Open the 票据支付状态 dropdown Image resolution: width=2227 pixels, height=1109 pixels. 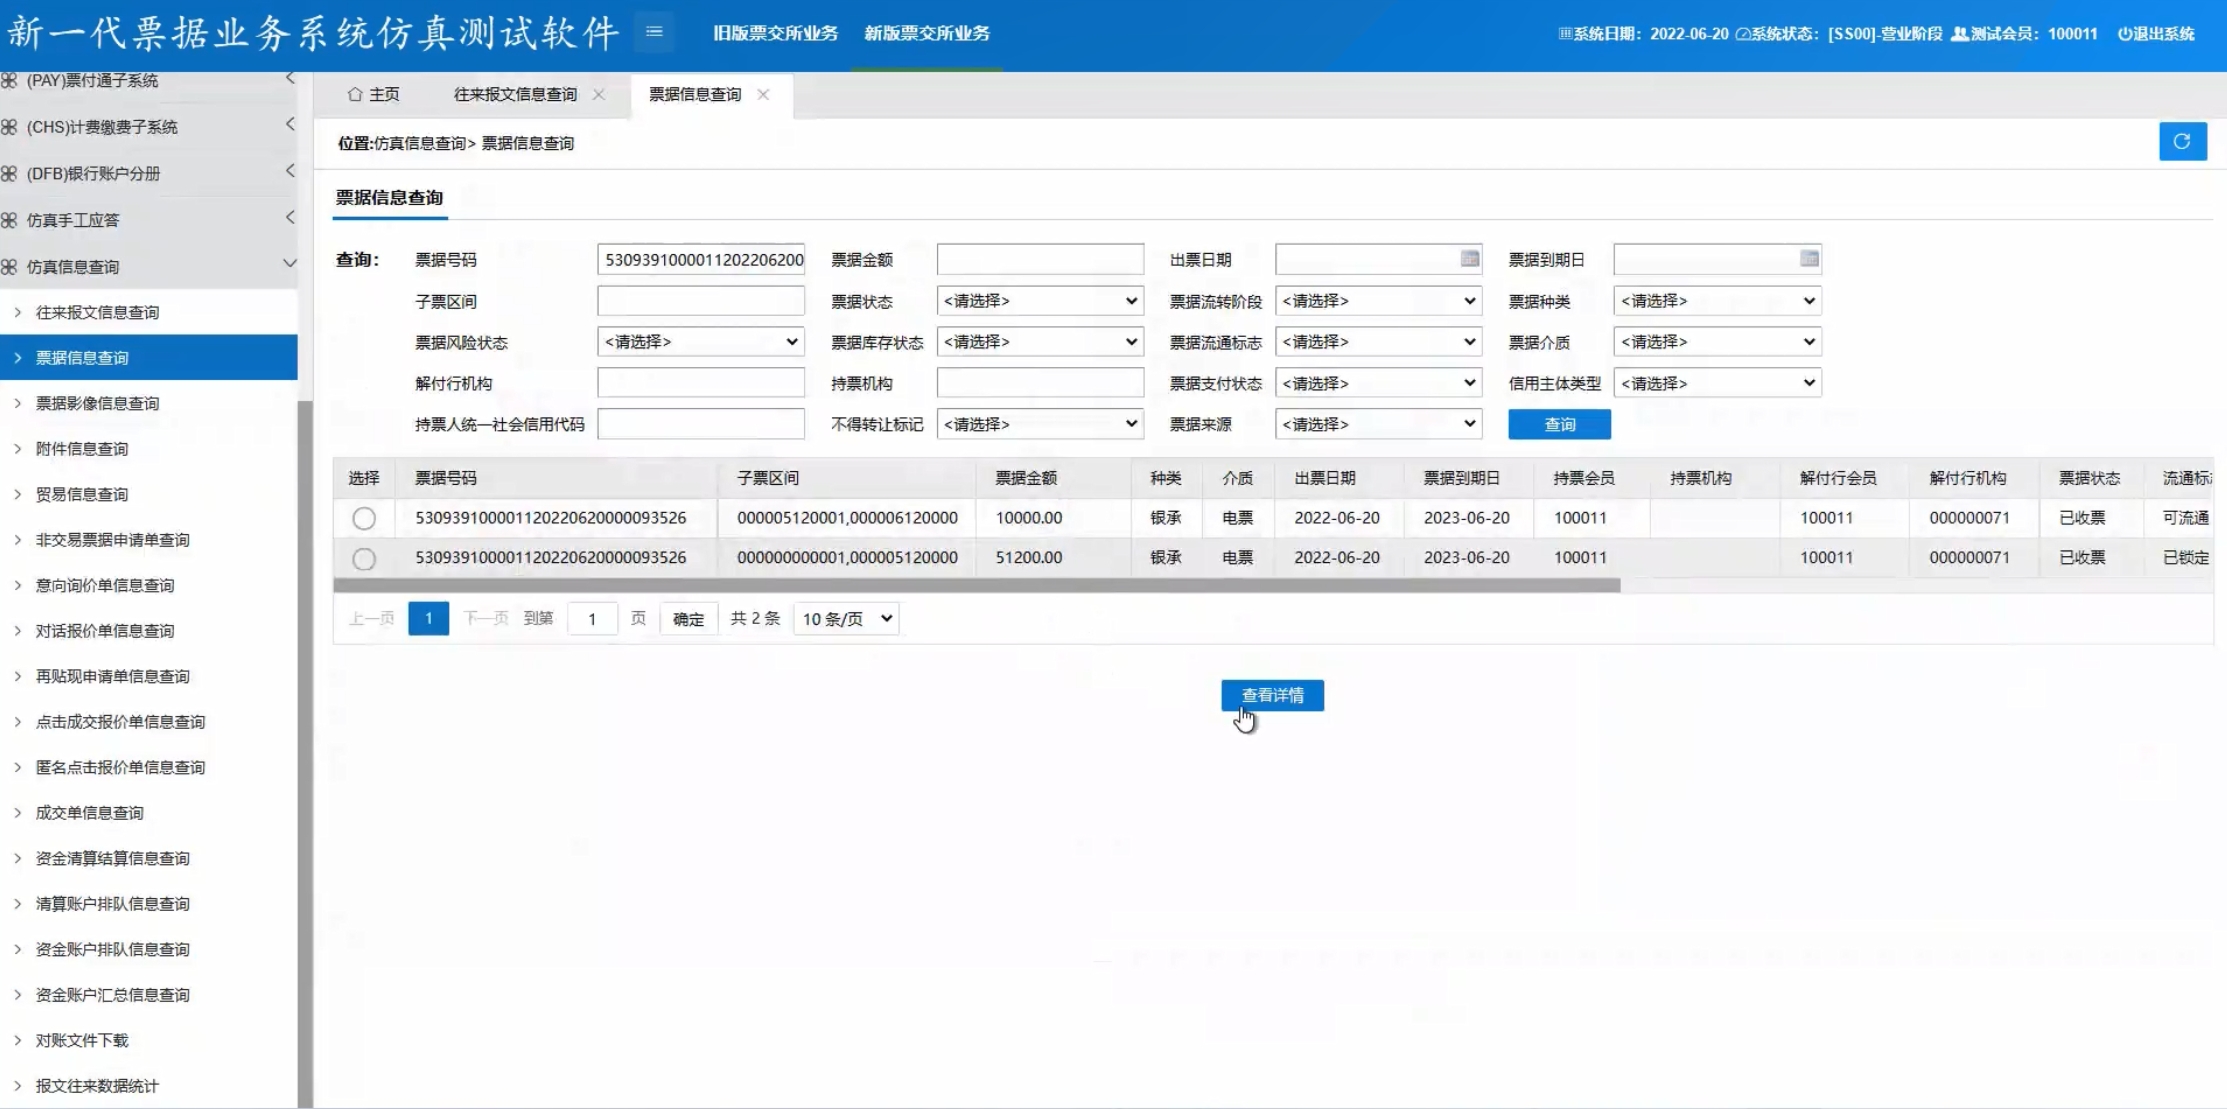point(1378,383)
